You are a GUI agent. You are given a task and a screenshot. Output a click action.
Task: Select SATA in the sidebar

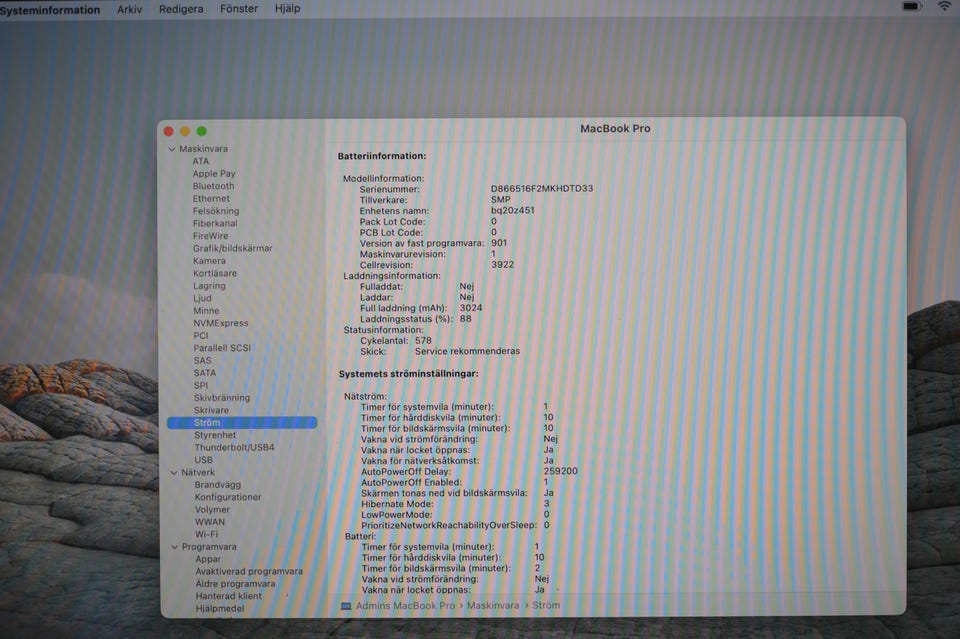[205, 373]
